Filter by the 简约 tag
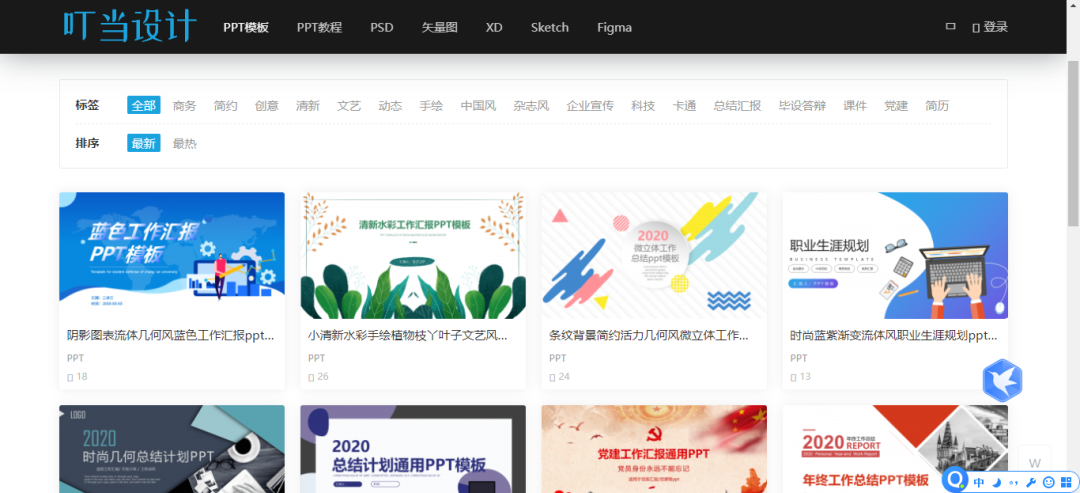1080x493 pixels. tap(225, 105)
